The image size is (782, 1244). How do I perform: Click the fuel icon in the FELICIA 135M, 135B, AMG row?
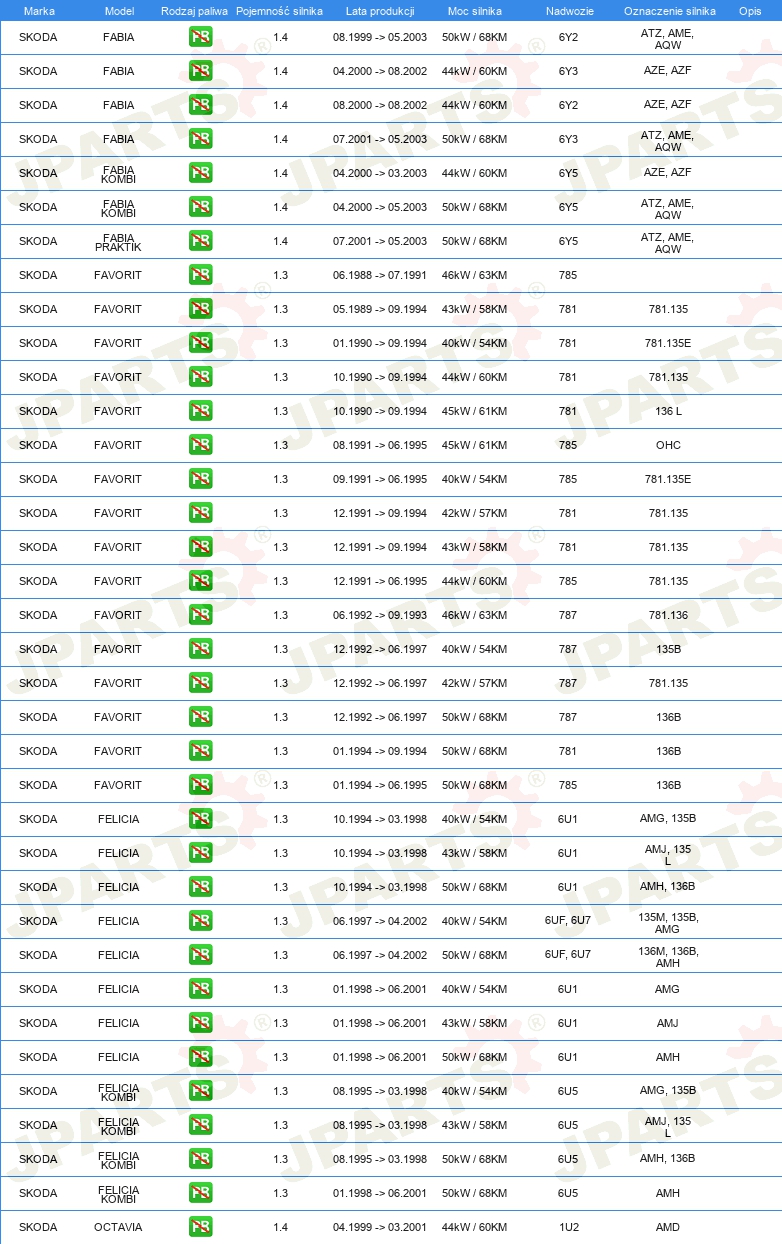coord(201,921)
